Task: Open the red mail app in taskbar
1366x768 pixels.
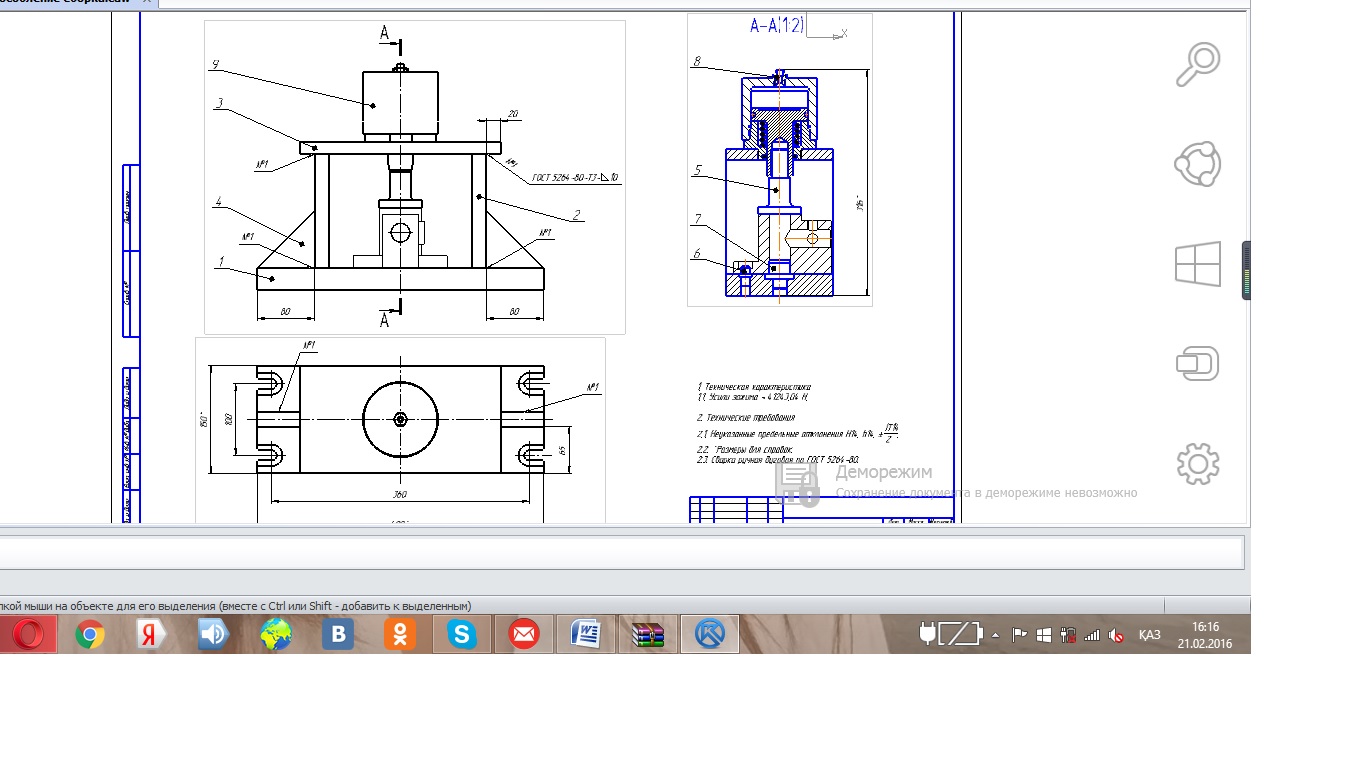Action: [524, 634]
